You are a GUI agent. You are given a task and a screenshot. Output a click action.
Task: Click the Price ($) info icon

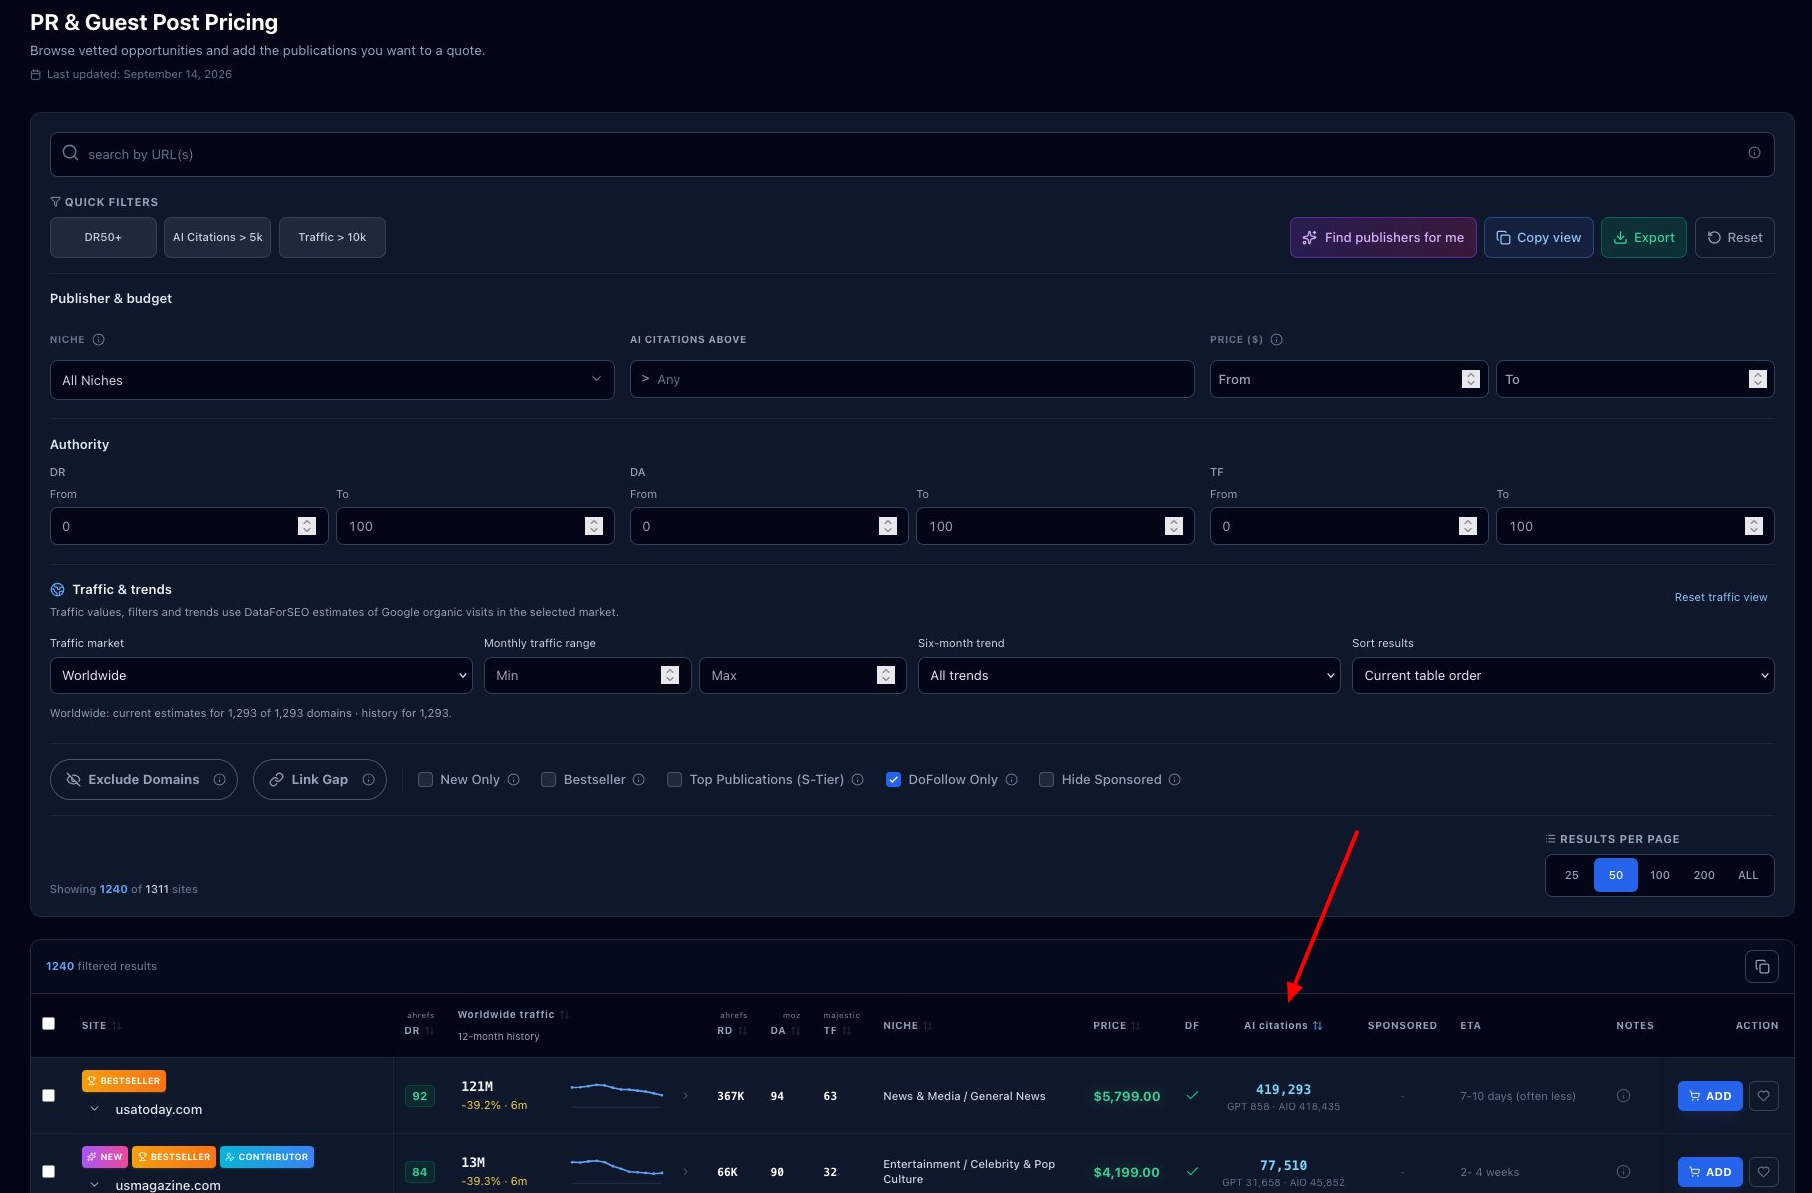(1276, 340)
